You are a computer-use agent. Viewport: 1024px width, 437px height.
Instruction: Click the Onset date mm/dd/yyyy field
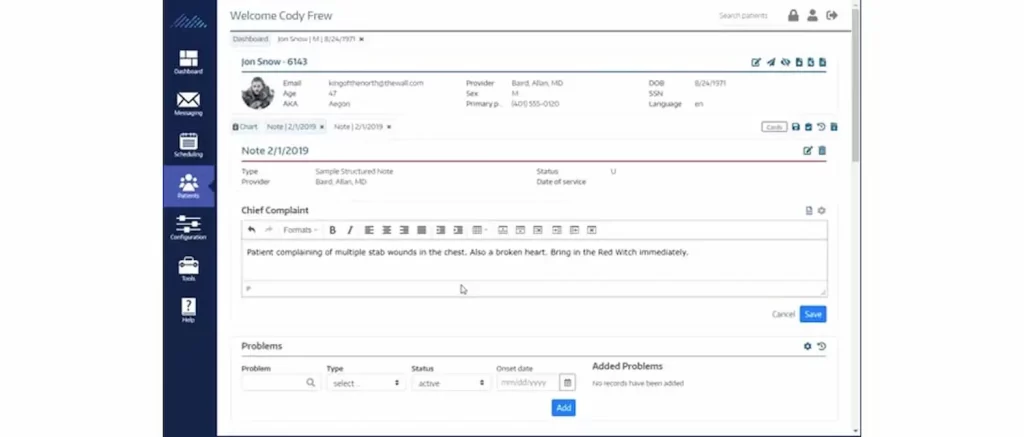tap(528, 383)
